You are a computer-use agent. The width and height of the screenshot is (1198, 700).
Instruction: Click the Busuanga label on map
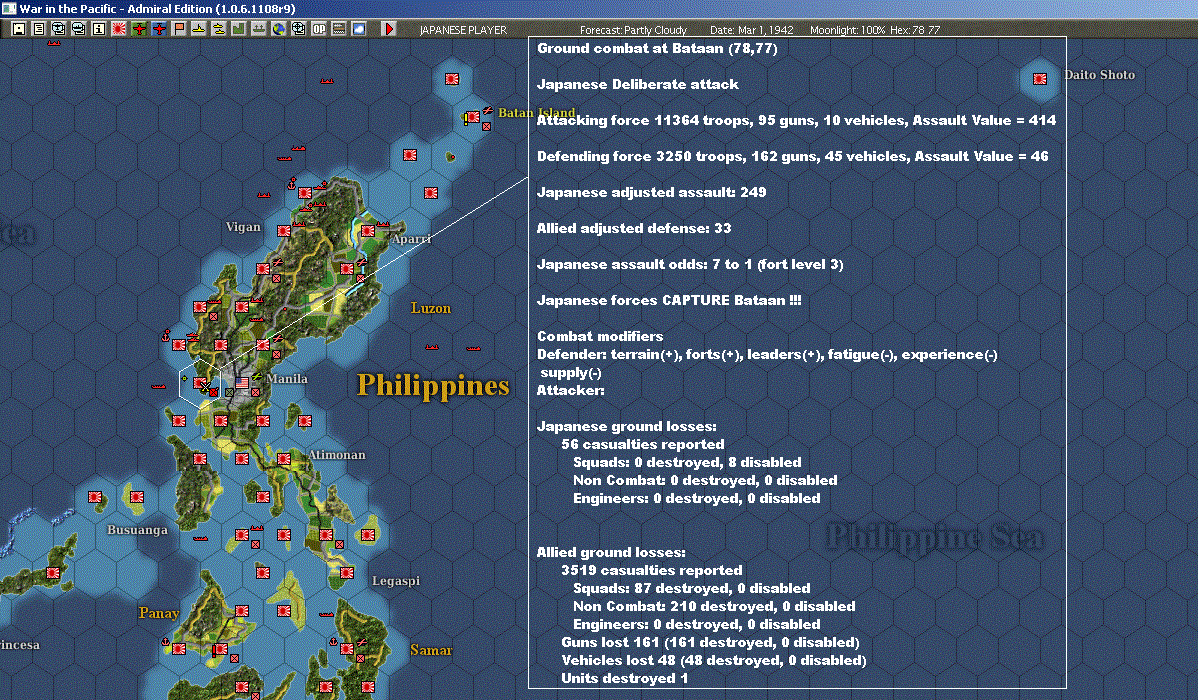(137, 530)
